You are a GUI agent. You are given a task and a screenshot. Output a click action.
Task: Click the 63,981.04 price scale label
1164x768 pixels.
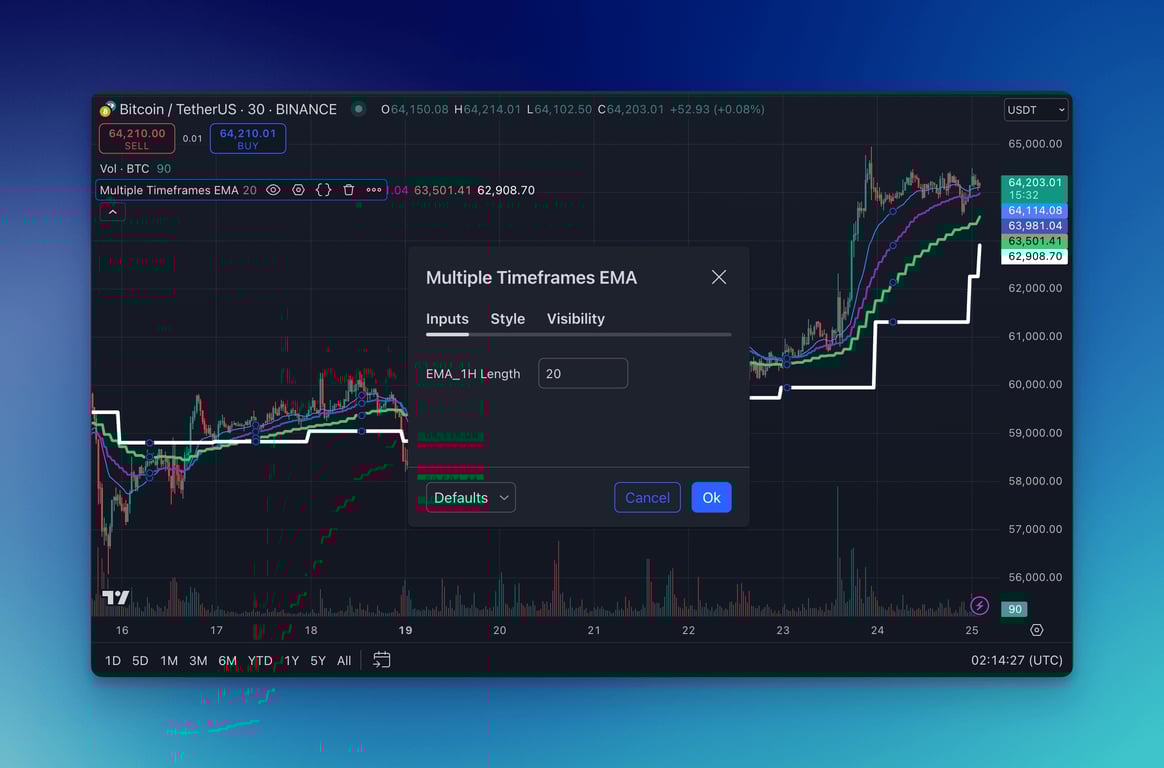(1034, 226)
